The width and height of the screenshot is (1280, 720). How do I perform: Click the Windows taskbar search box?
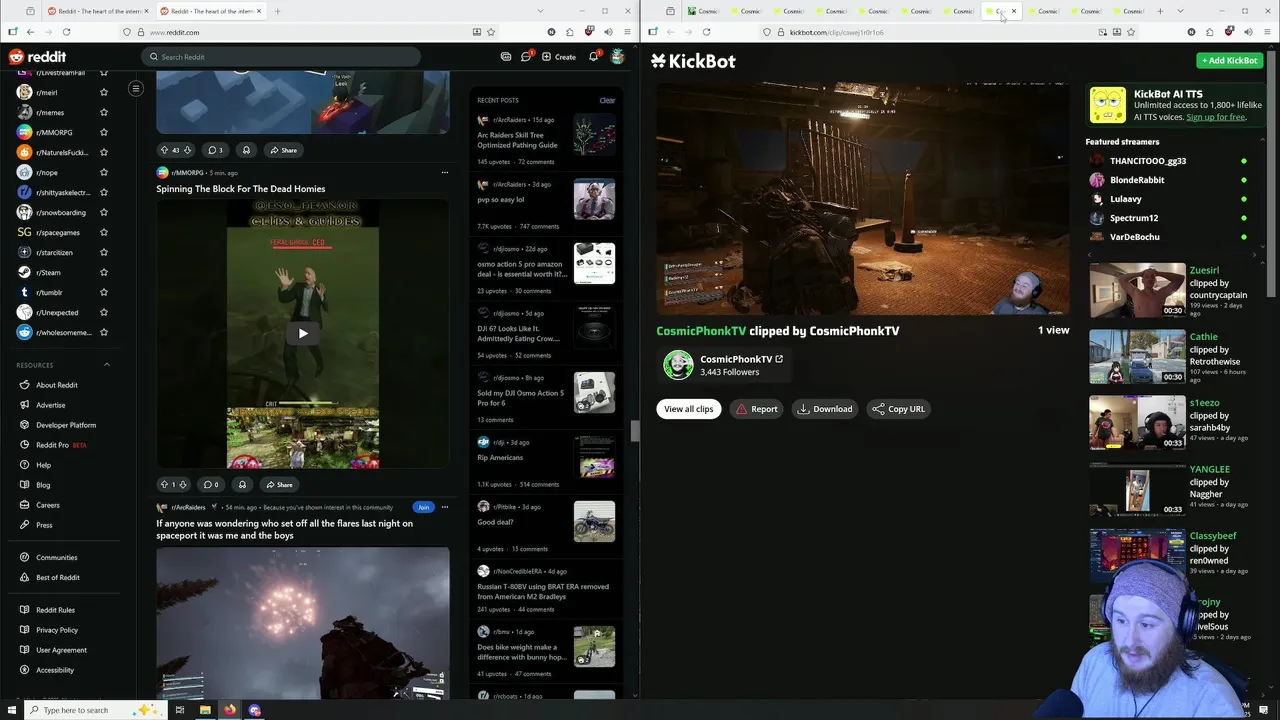coord(95,710)
